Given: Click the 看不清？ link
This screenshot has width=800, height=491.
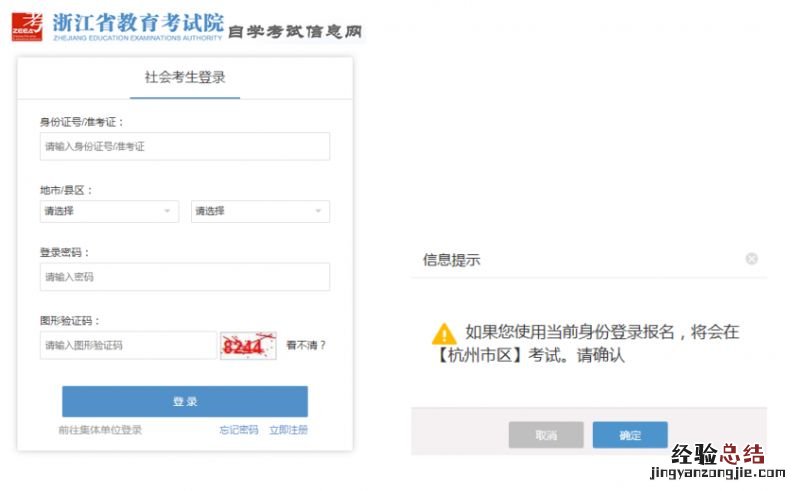Looking at the screenshot, I should click(306, 346).
